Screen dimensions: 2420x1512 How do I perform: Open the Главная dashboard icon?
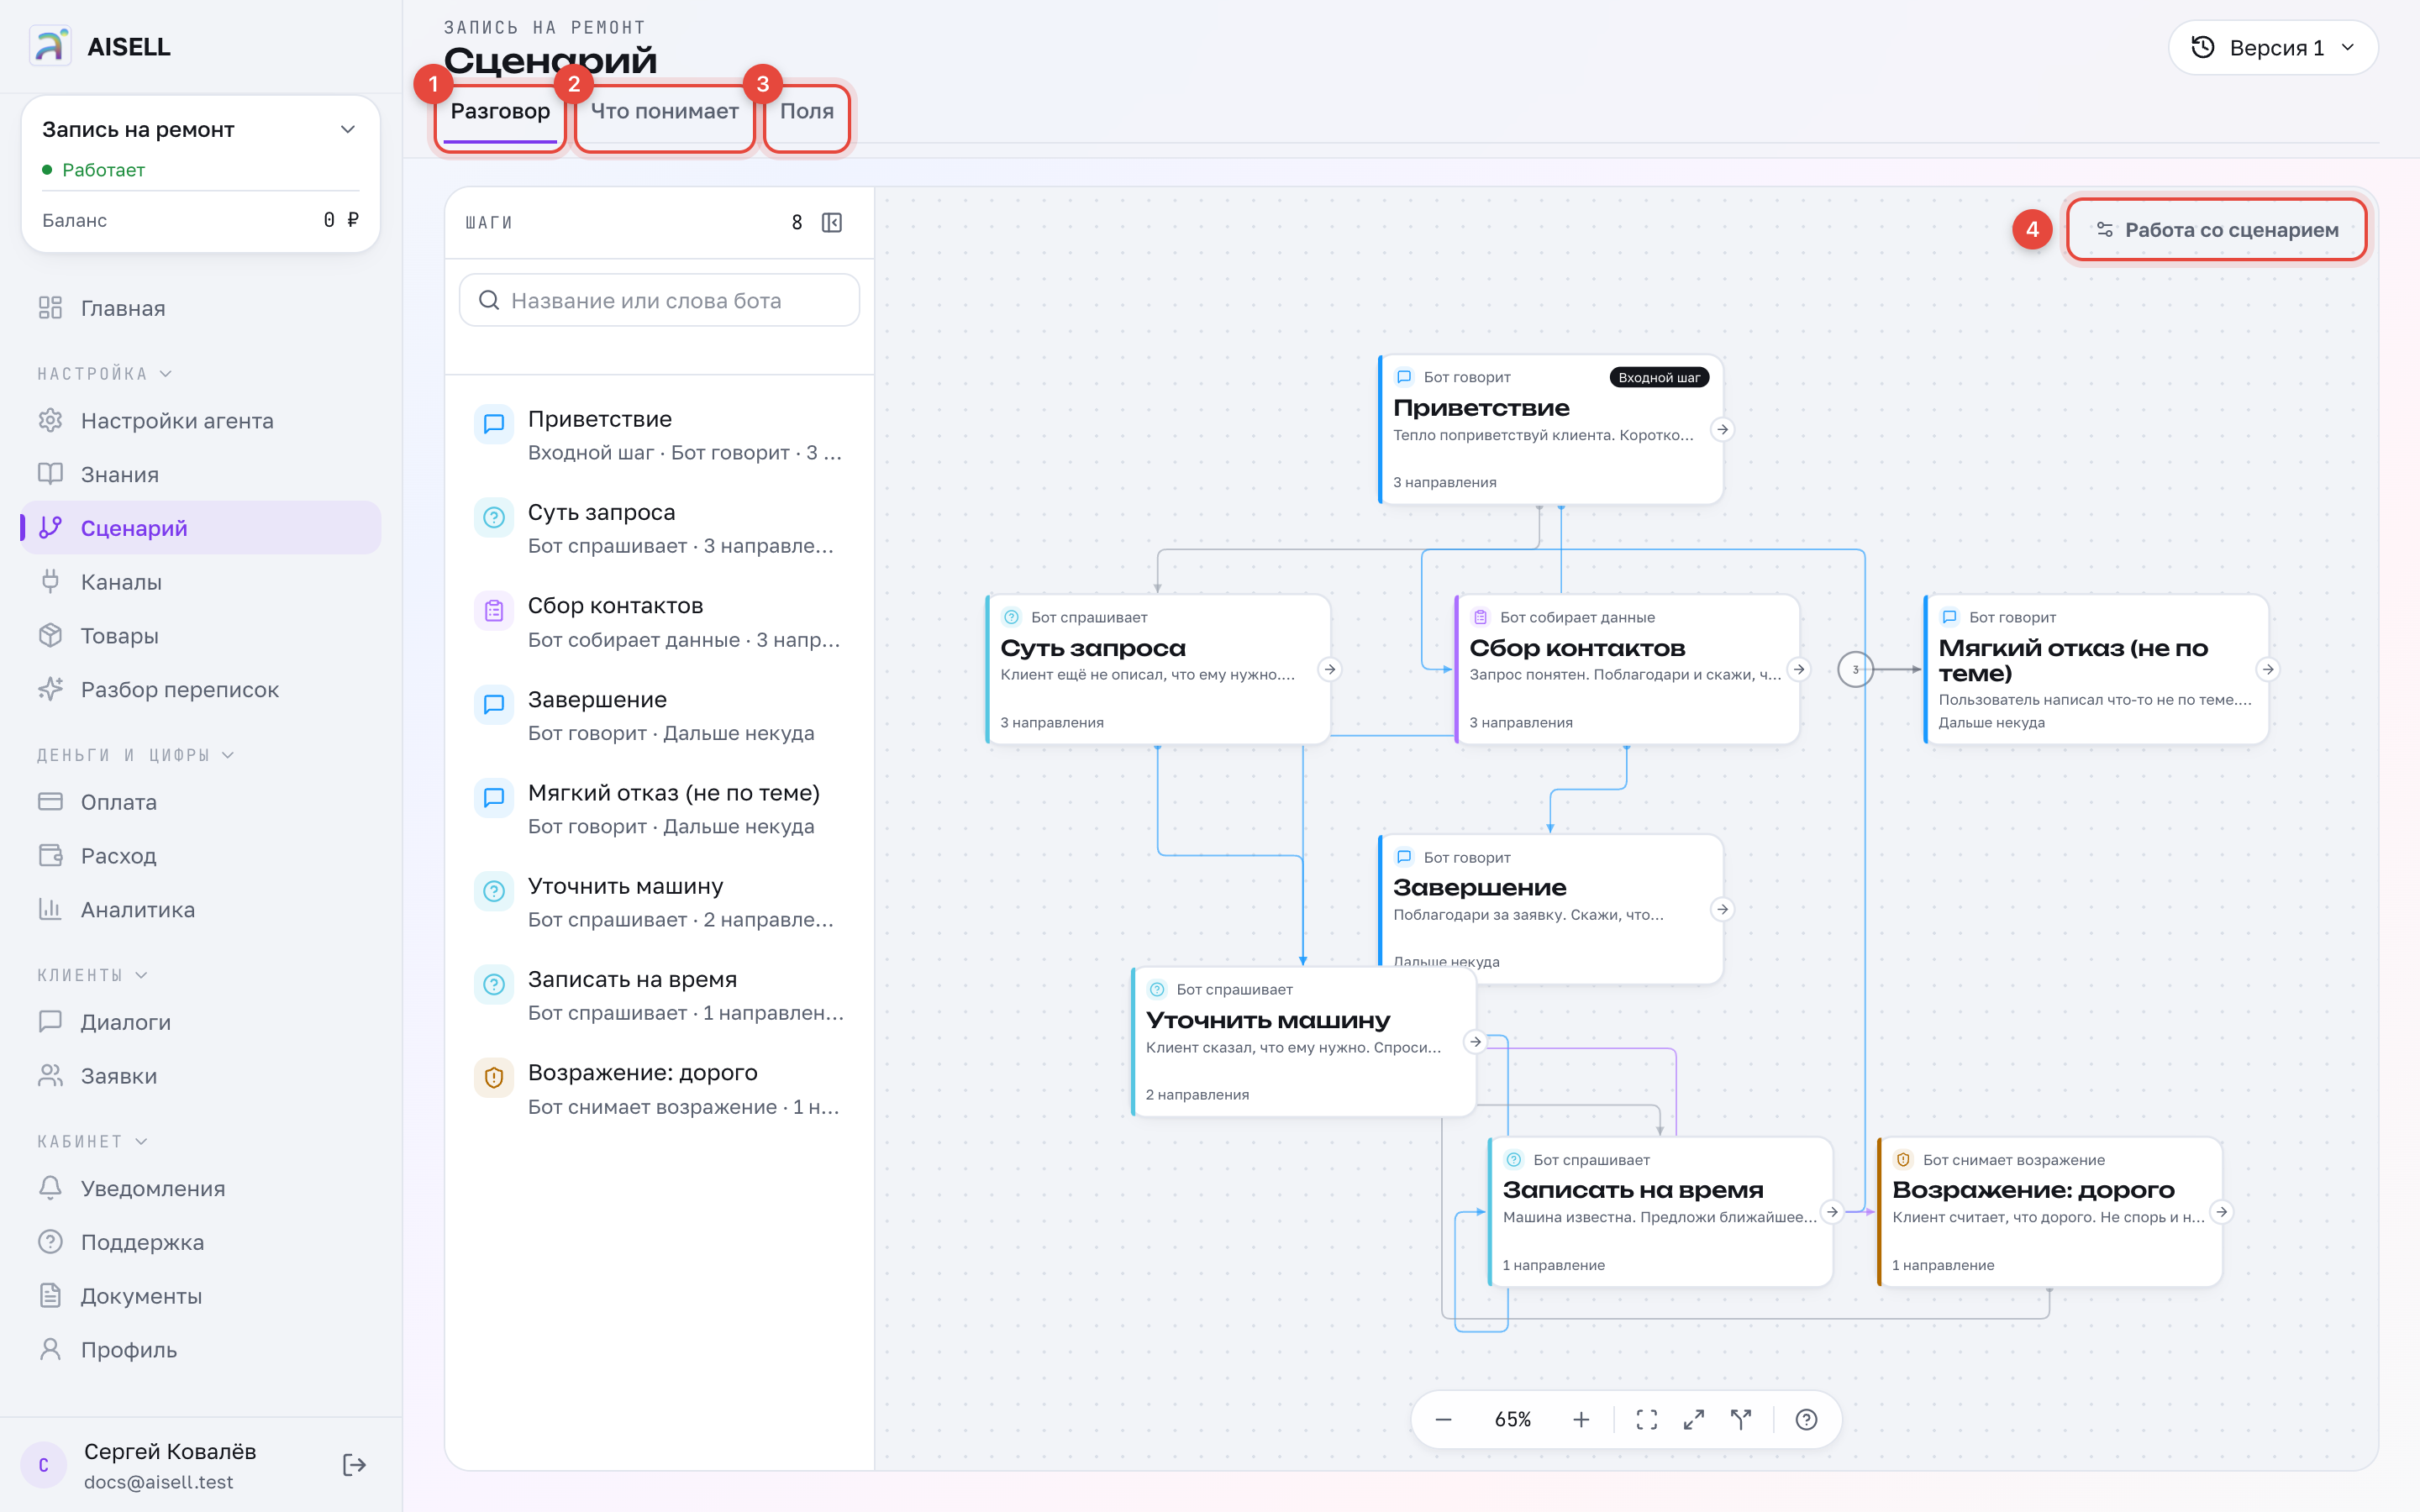[x=50, y=308]
